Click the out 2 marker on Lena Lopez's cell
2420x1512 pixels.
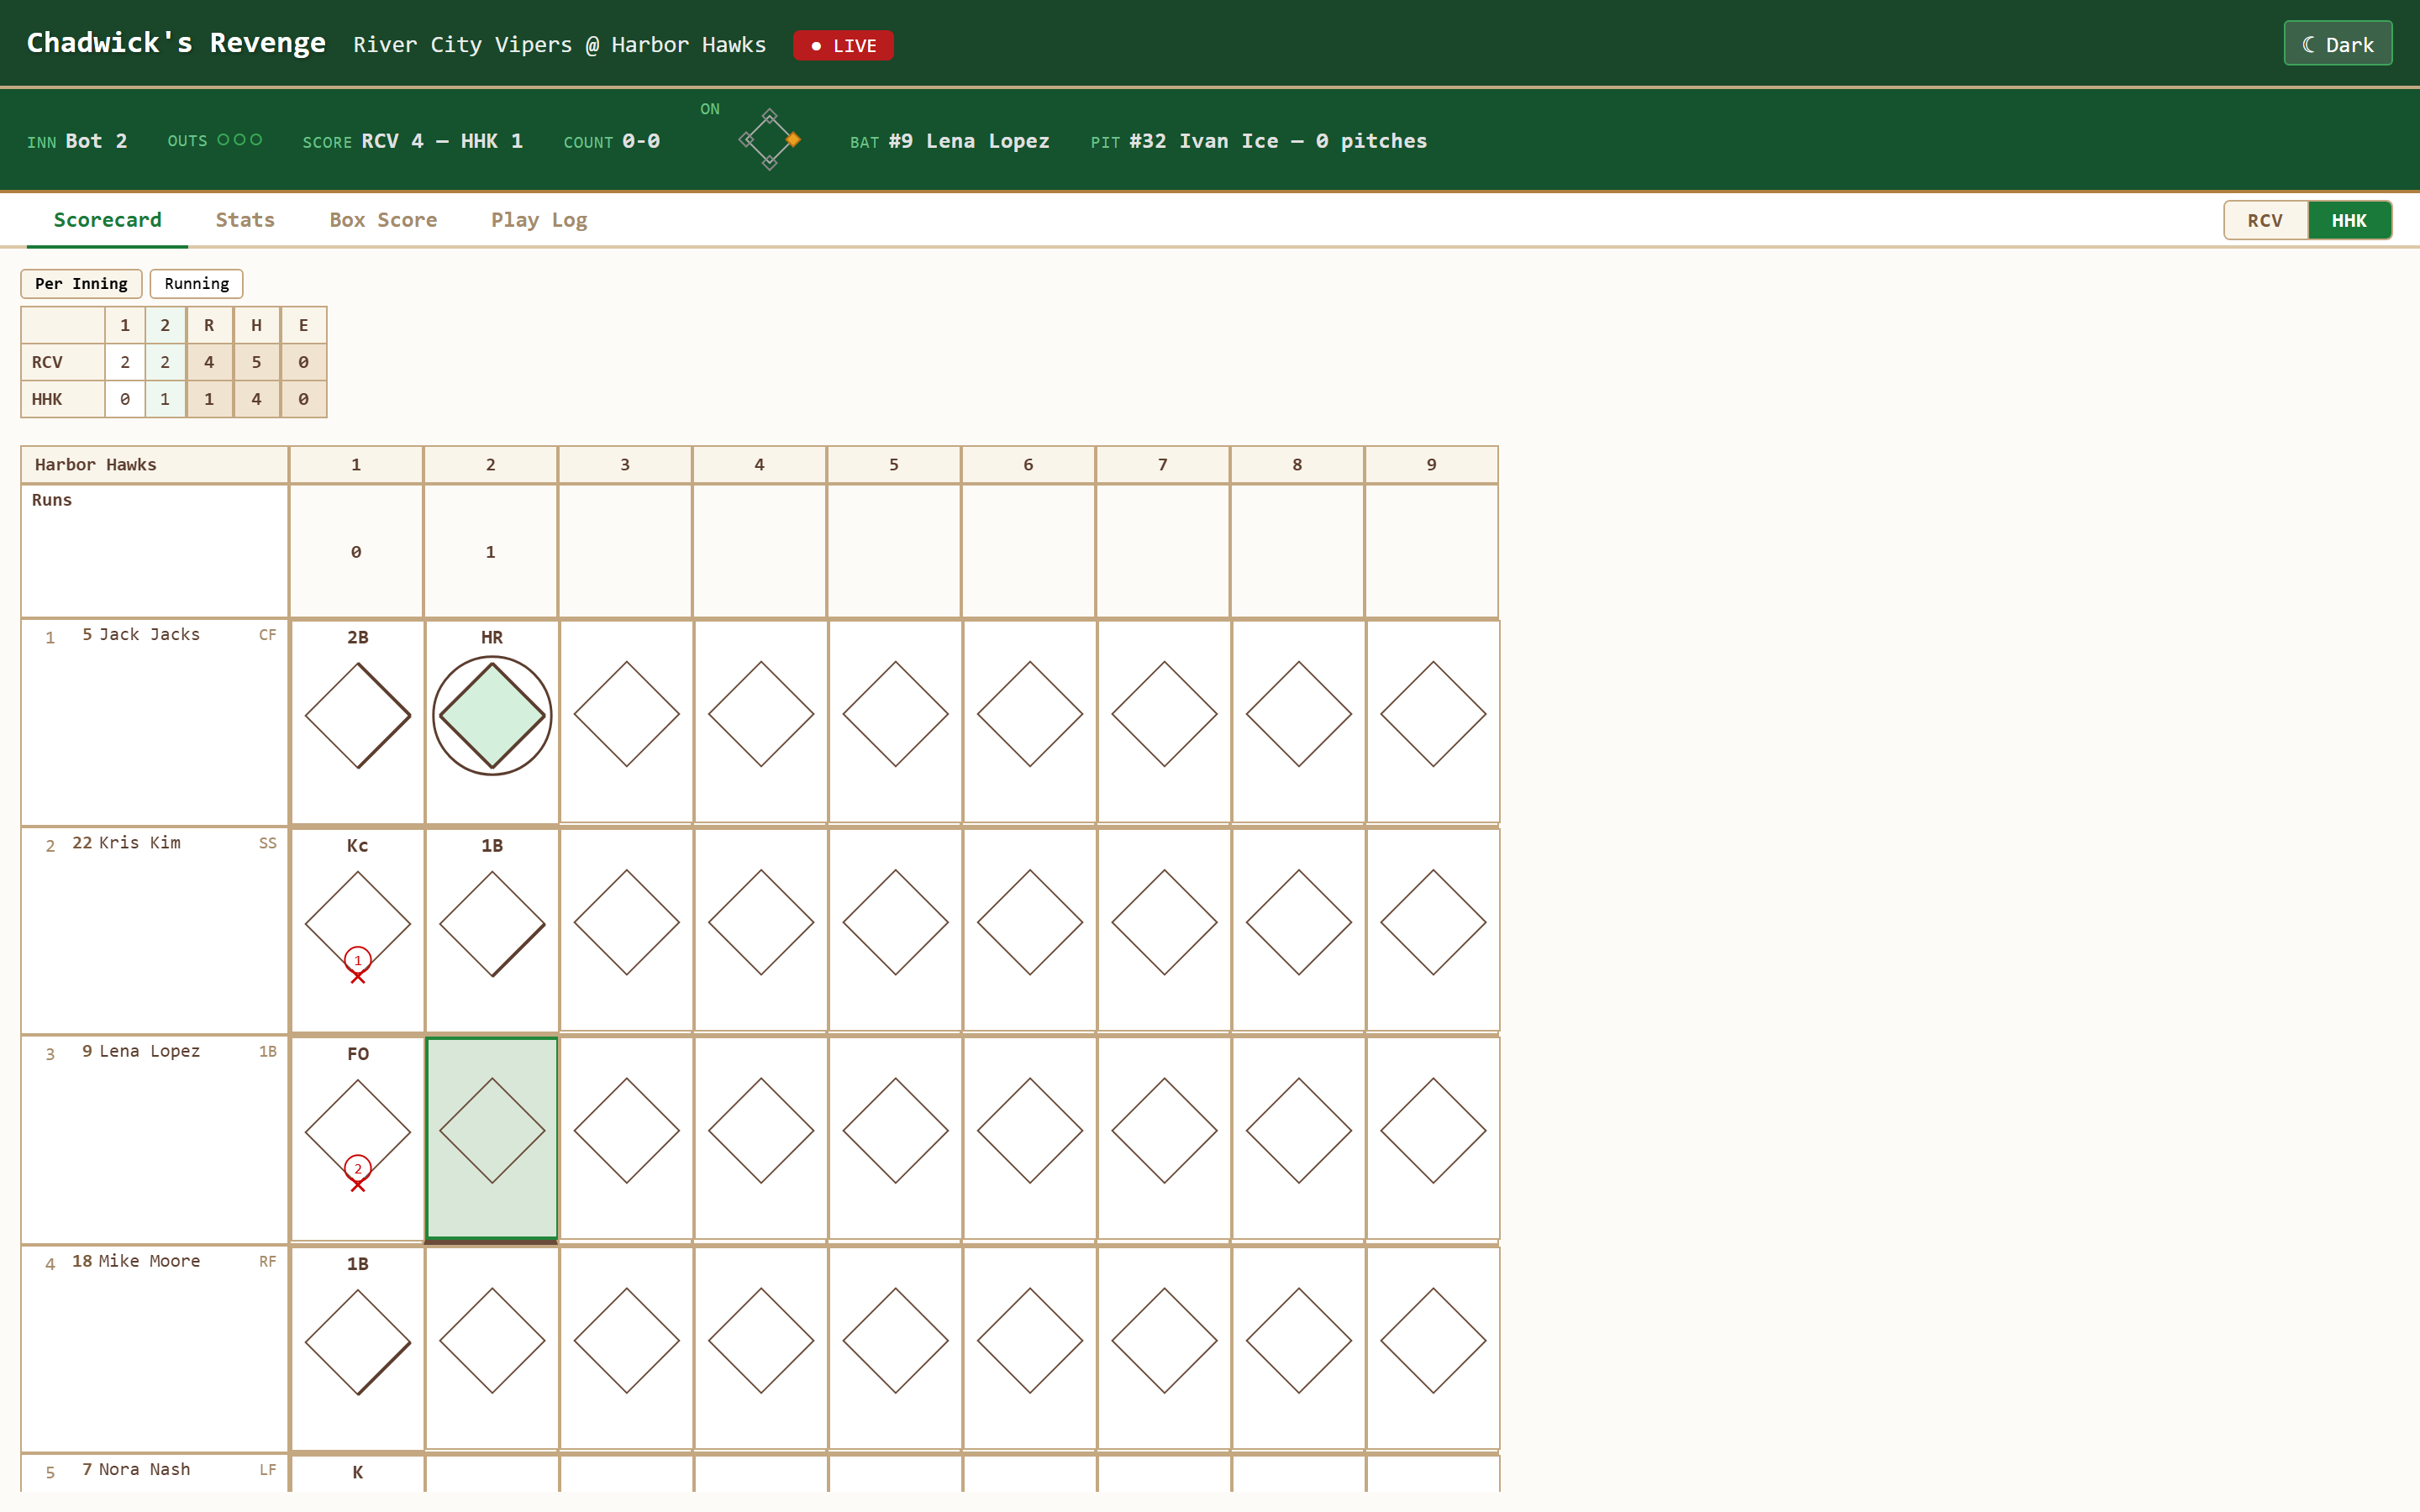(x=358, y=1169)
